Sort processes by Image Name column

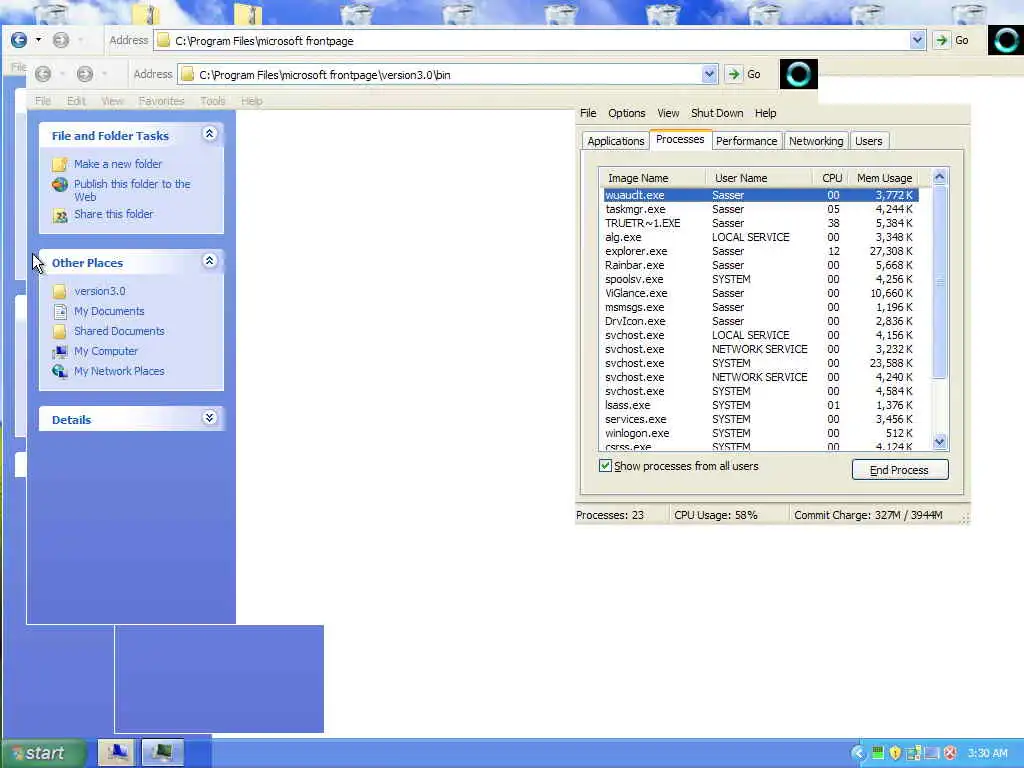(x=652, y=178)
